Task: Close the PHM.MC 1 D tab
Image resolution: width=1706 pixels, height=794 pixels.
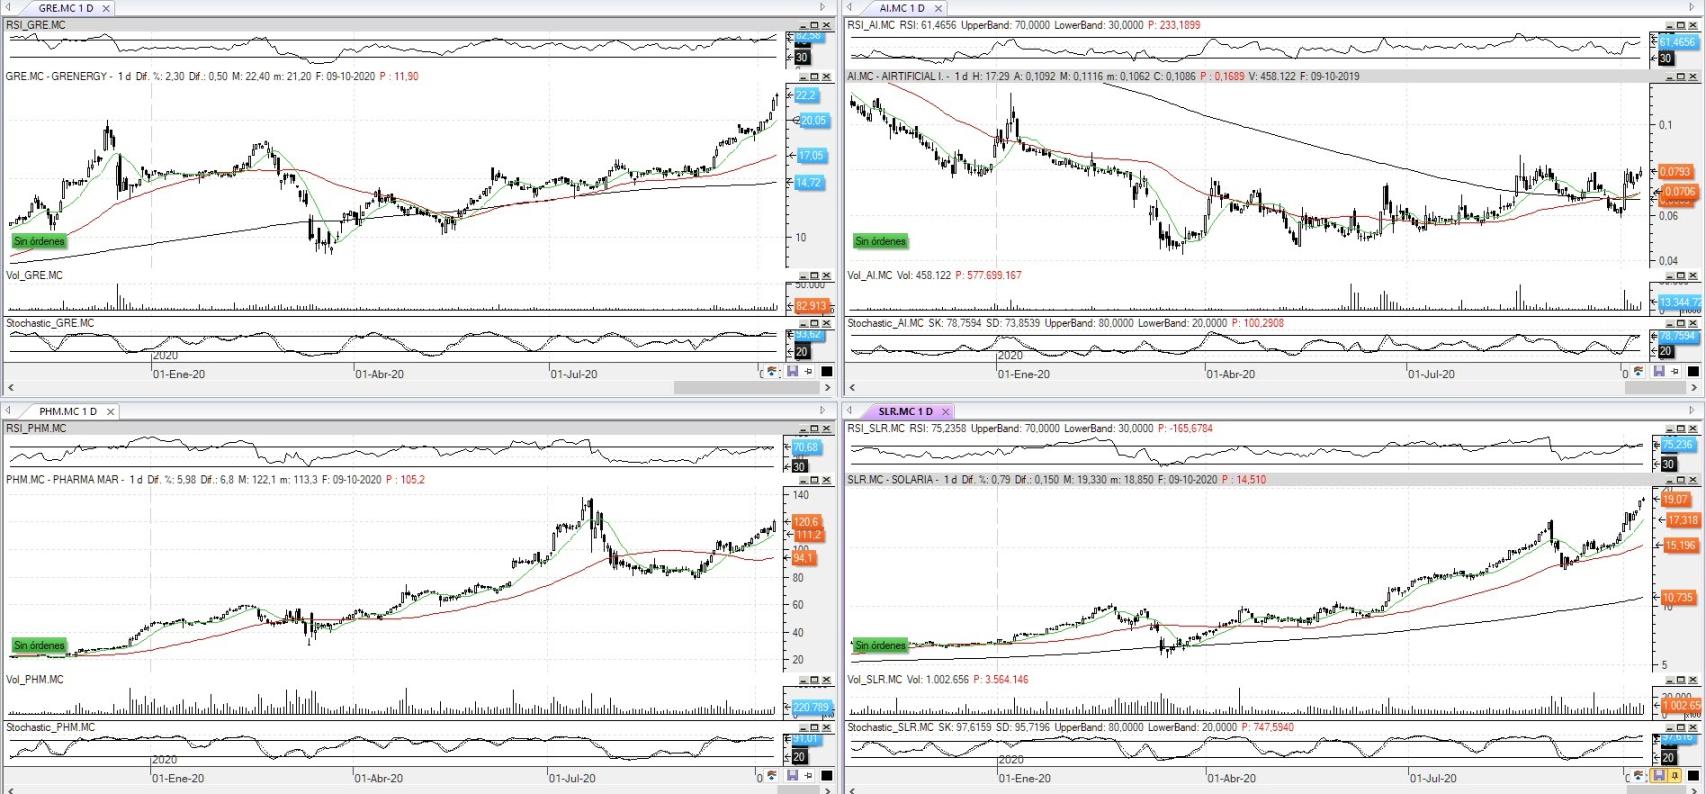Action: point(110,412)
